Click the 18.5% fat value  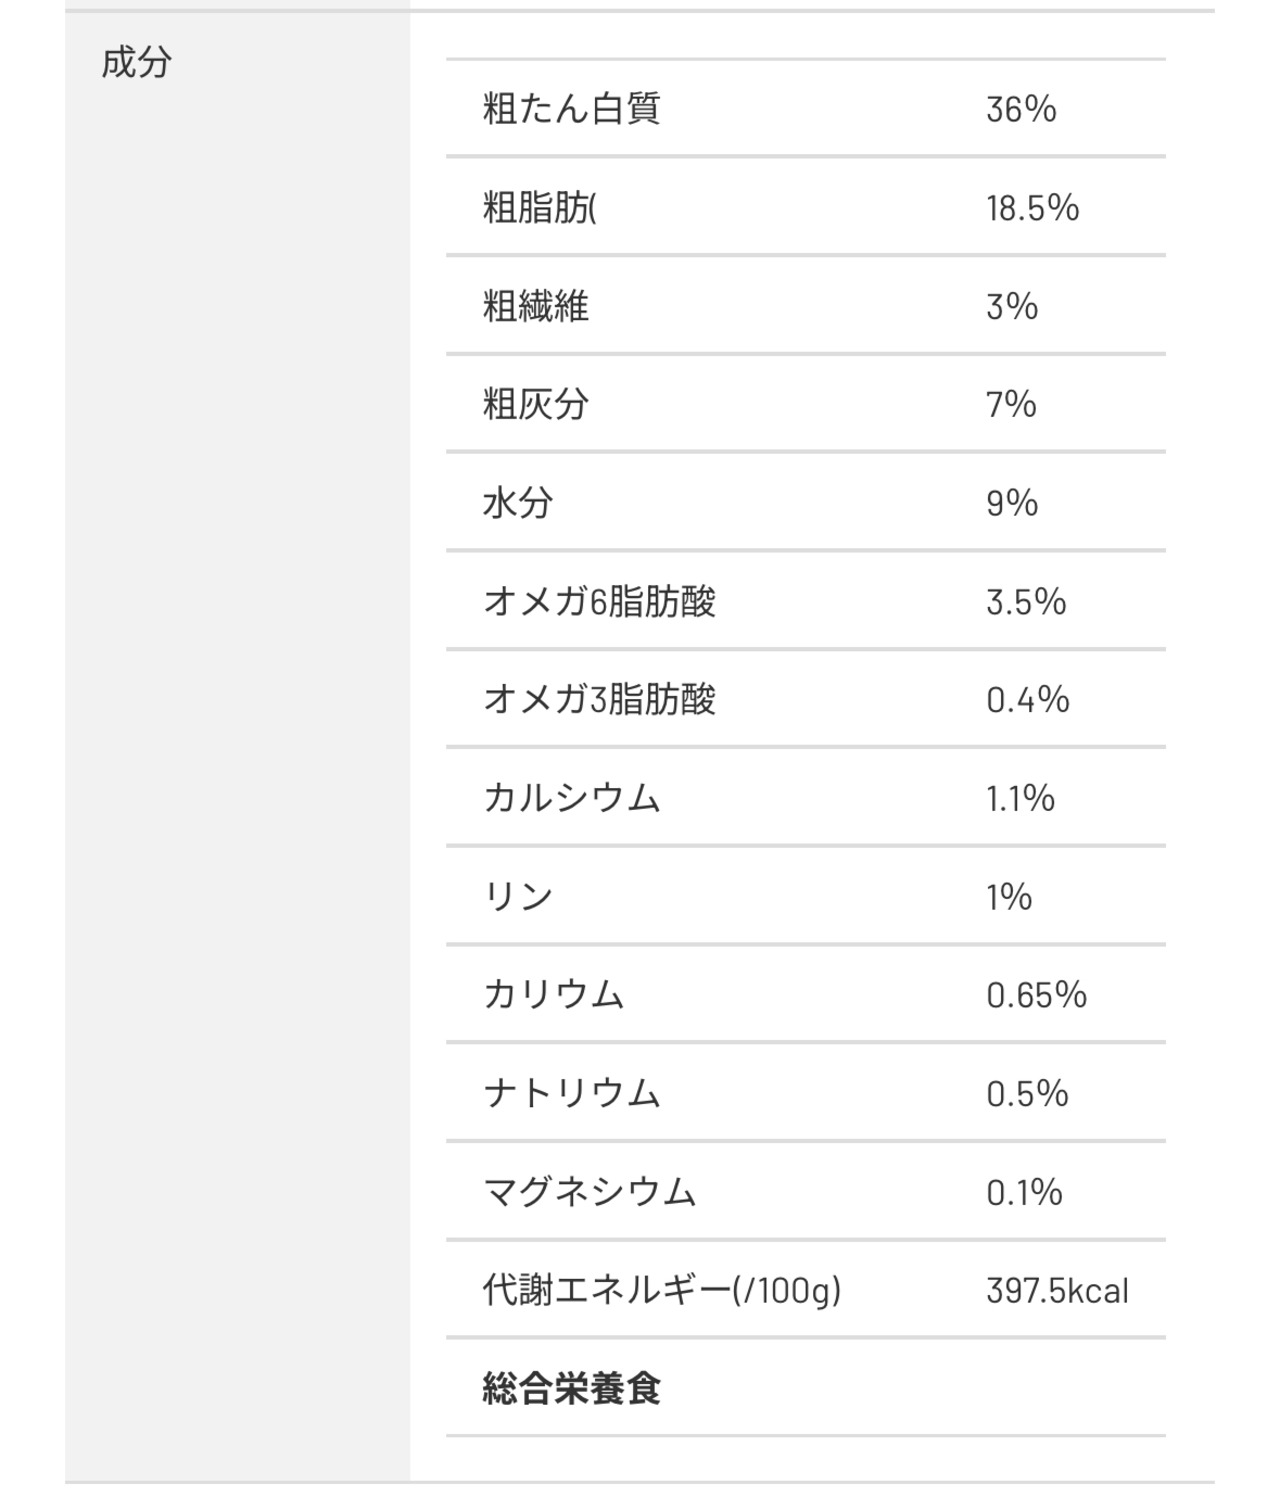[1032, 208]
